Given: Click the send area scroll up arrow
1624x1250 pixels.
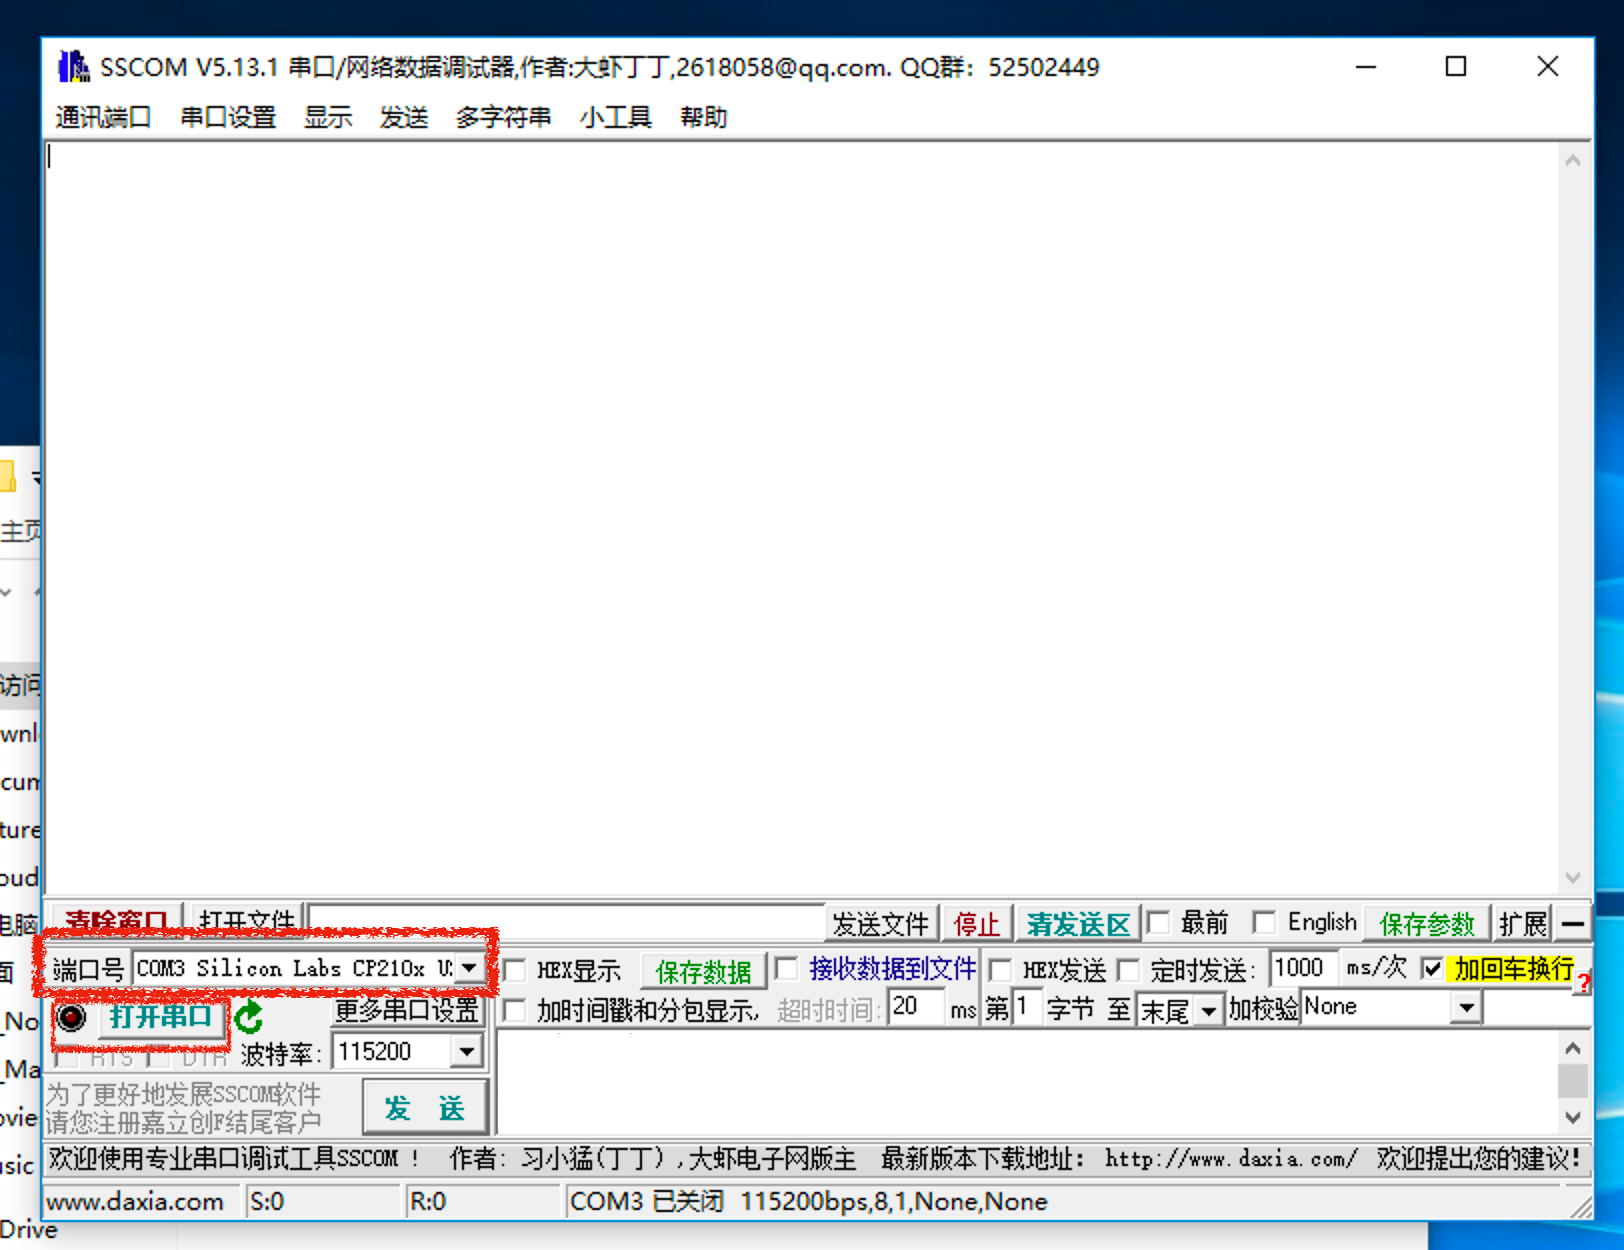Looking at the screenshot, I should (x=1572, y=1048).
